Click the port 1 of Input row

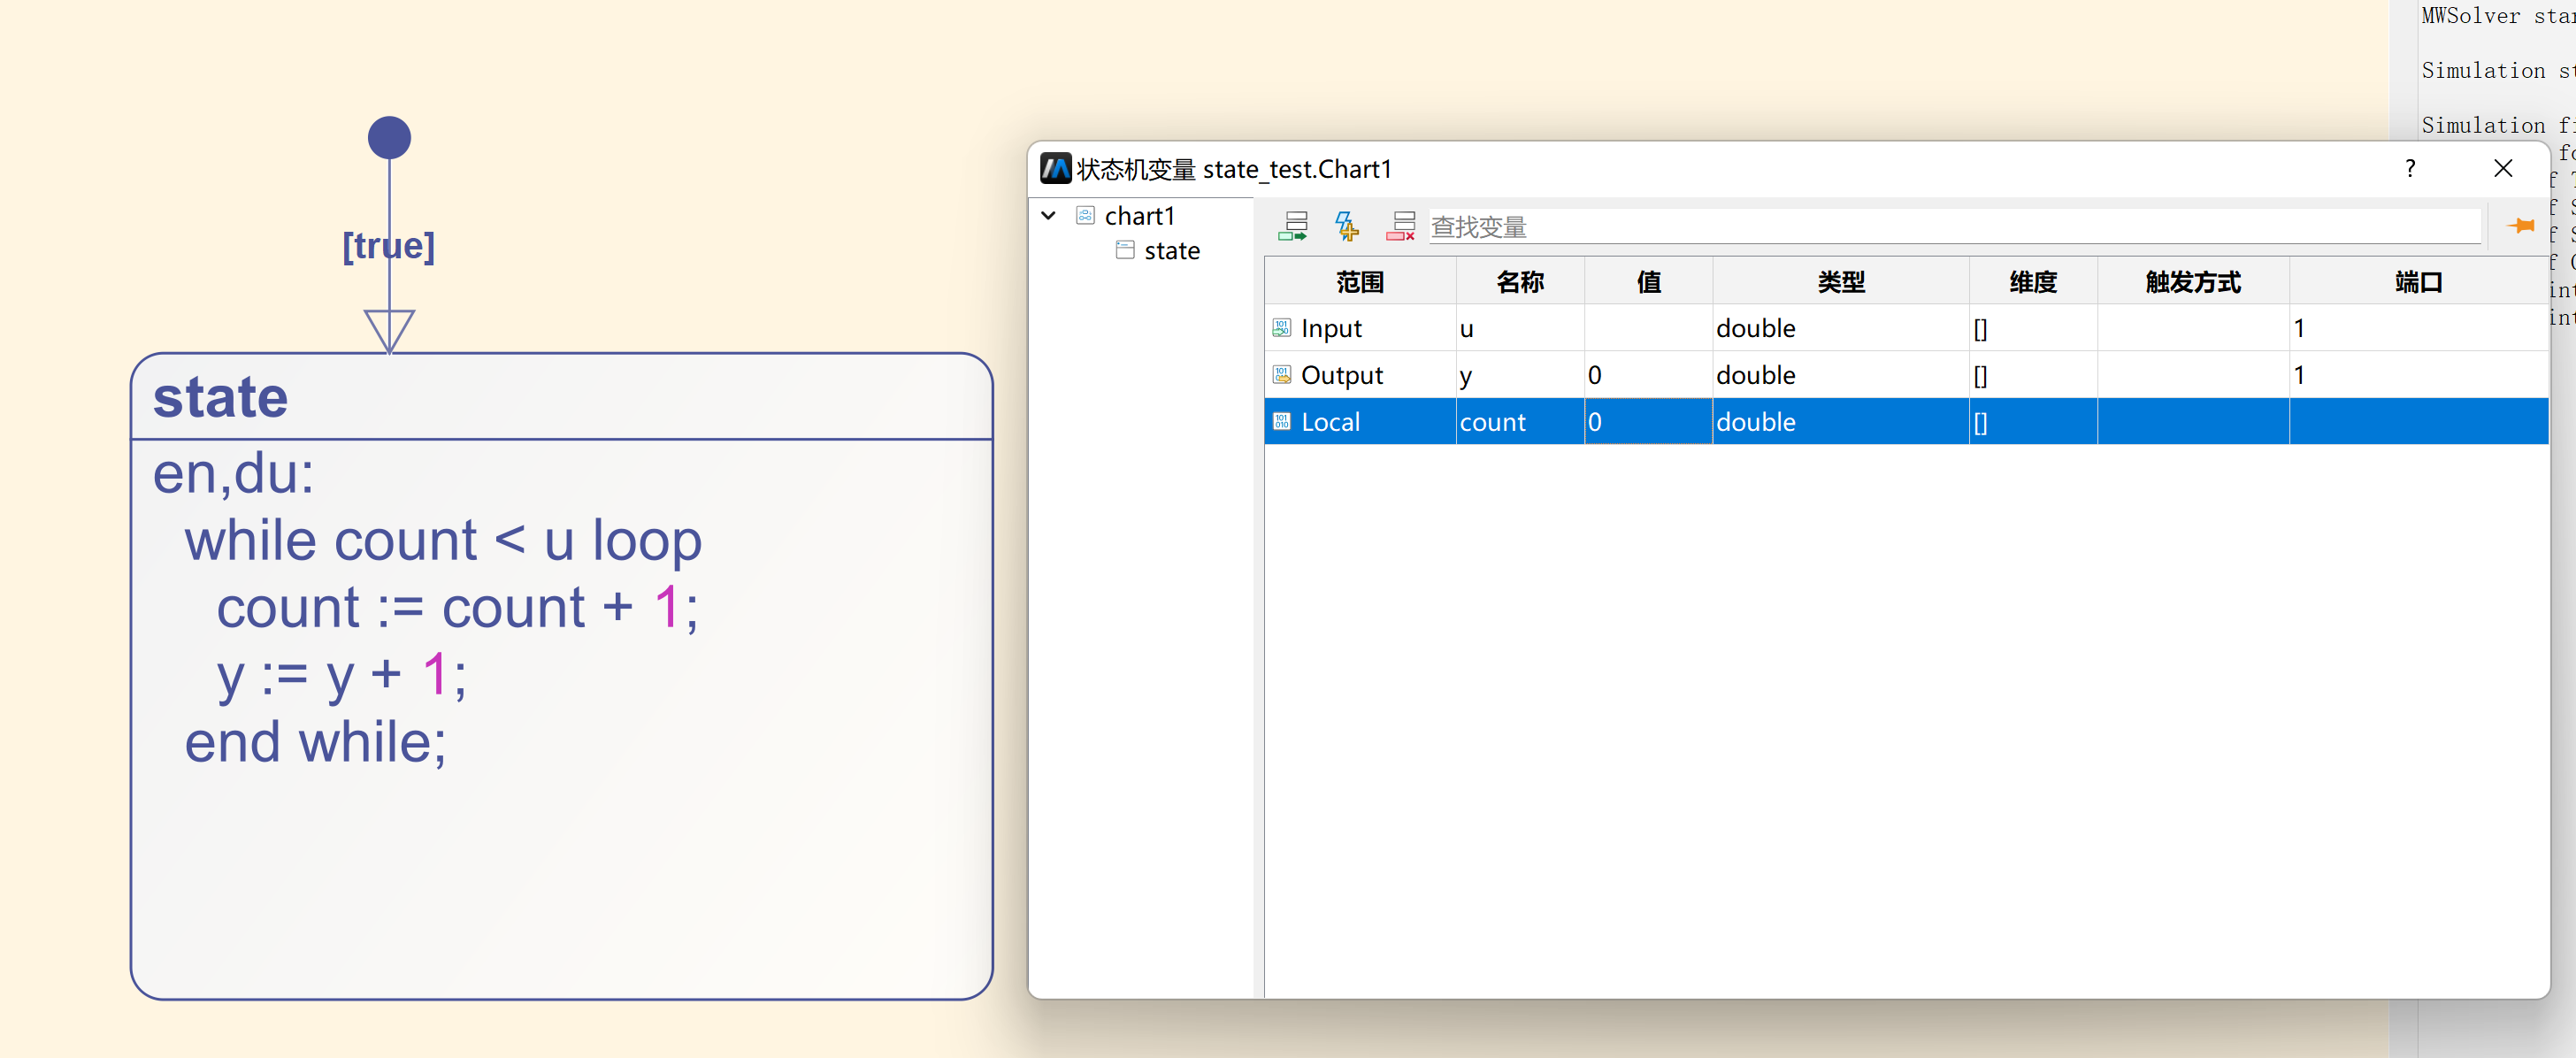[2419, 328]
